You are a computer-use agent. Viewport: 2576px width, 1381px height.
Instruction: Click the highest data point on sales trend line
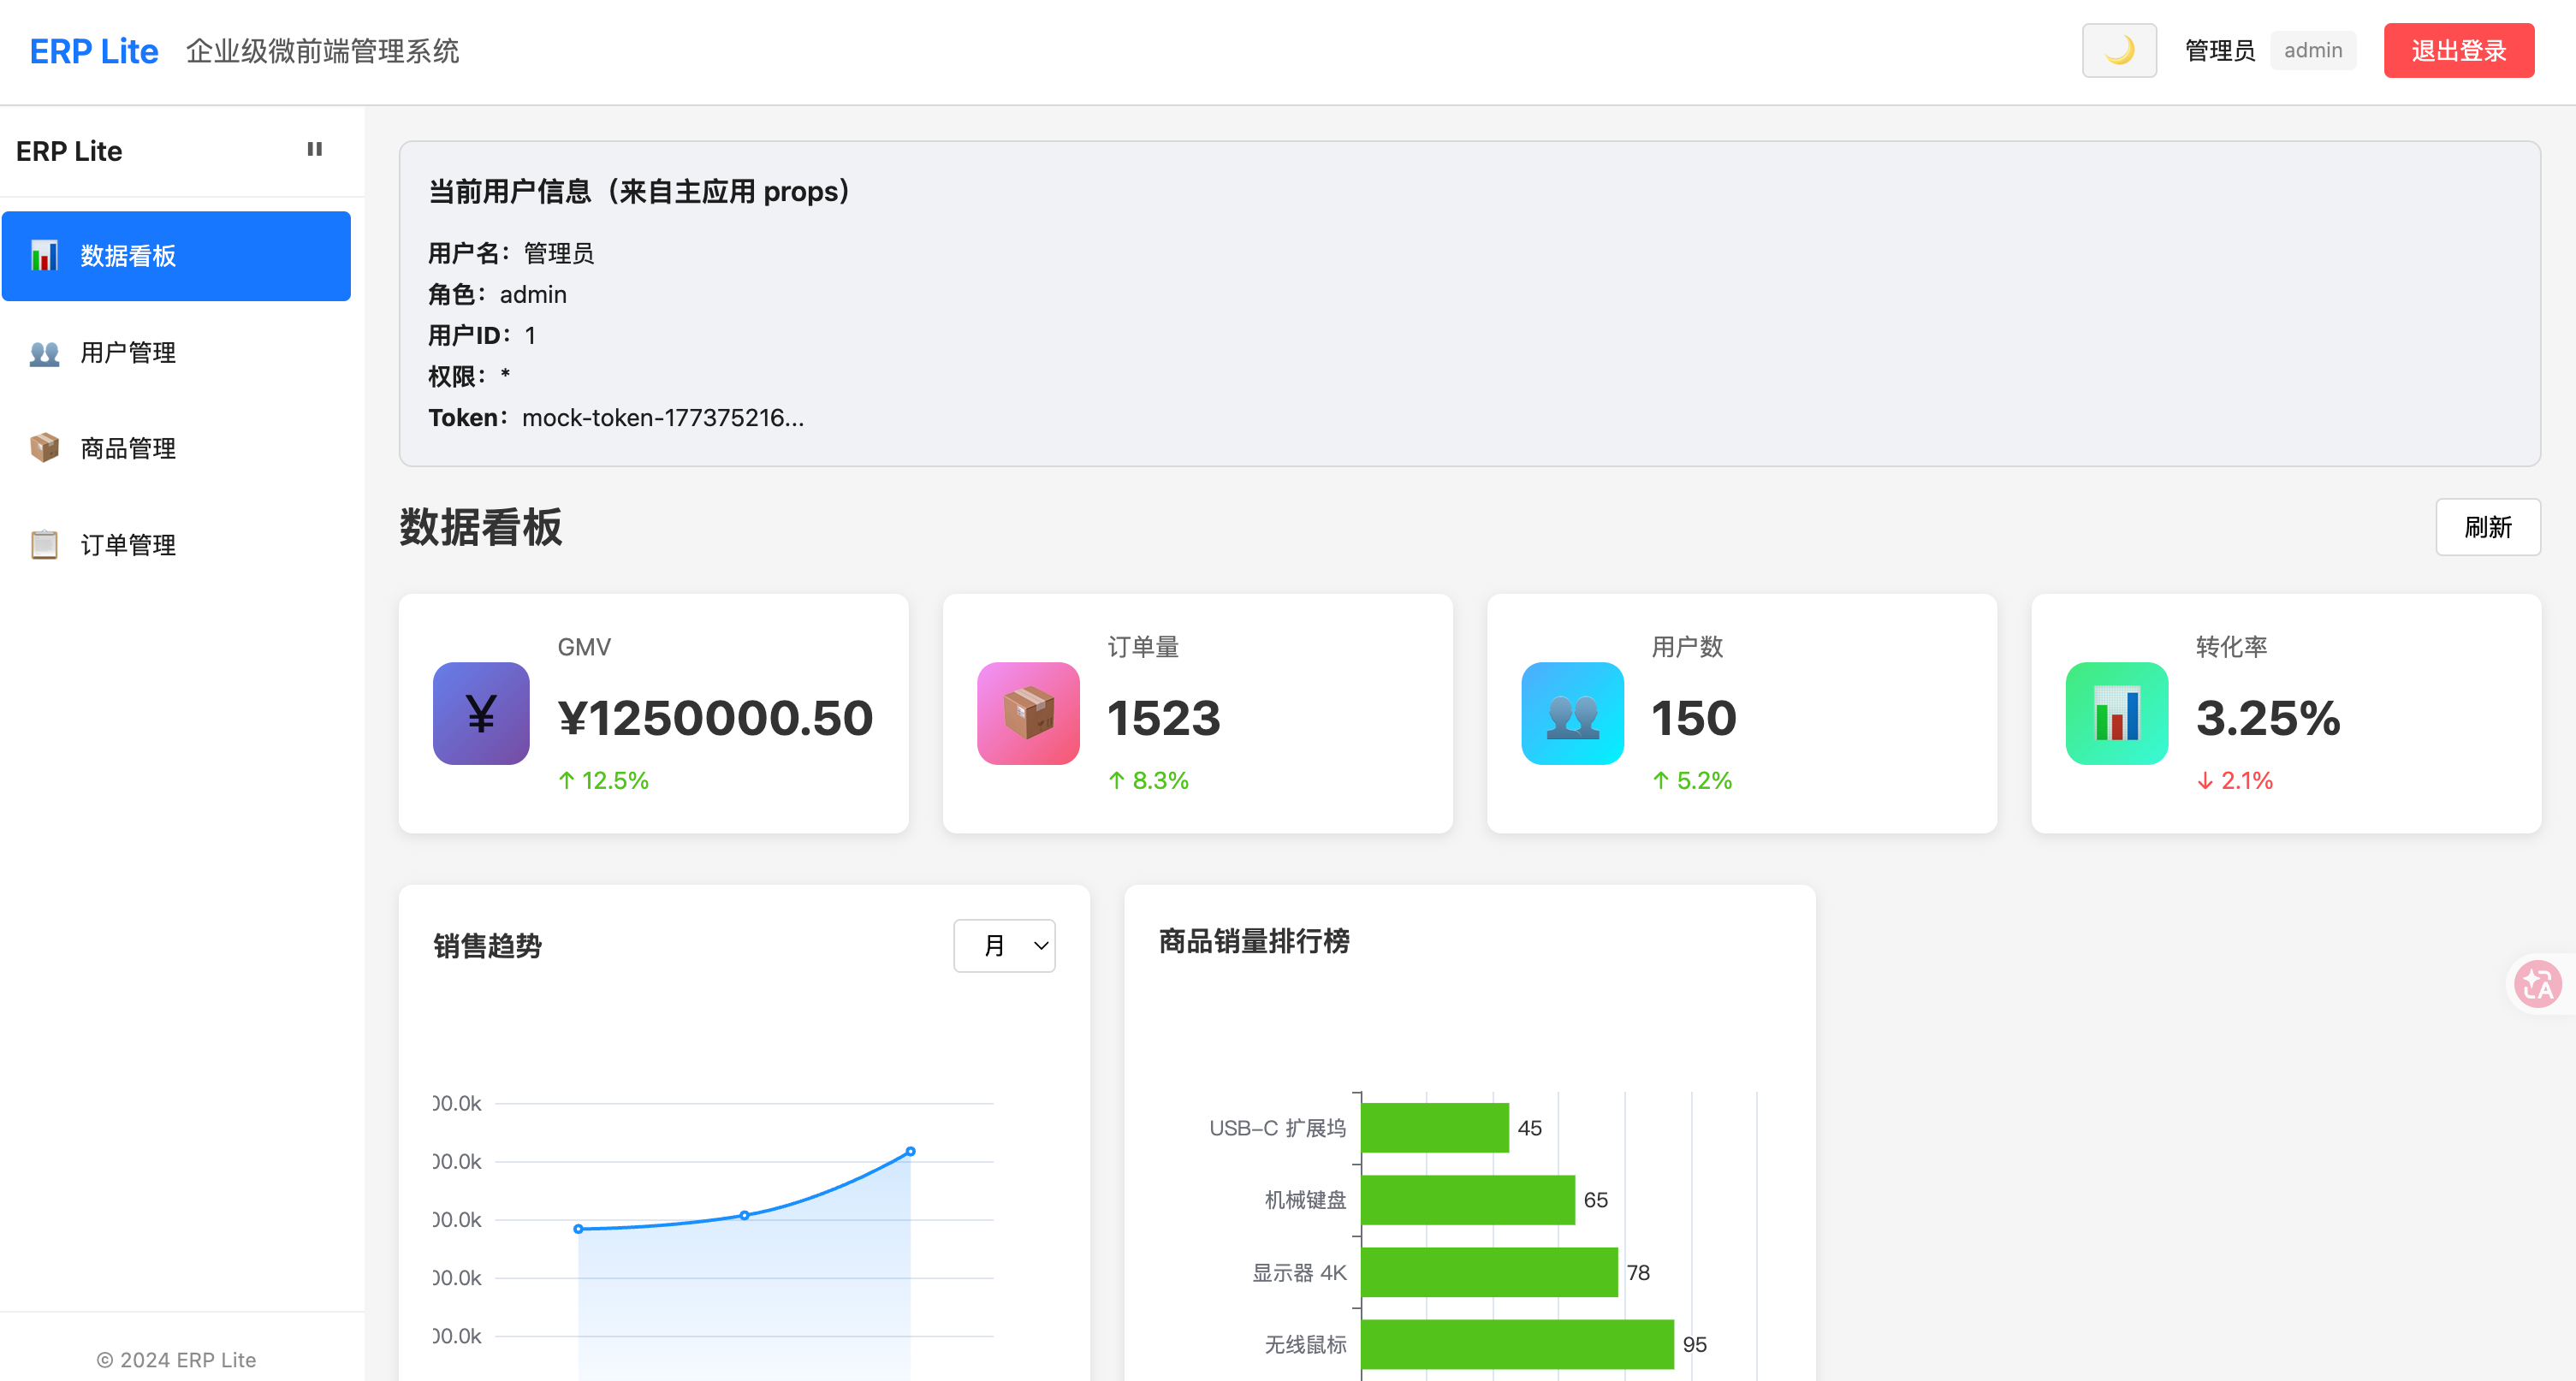tap(910, 1152)
